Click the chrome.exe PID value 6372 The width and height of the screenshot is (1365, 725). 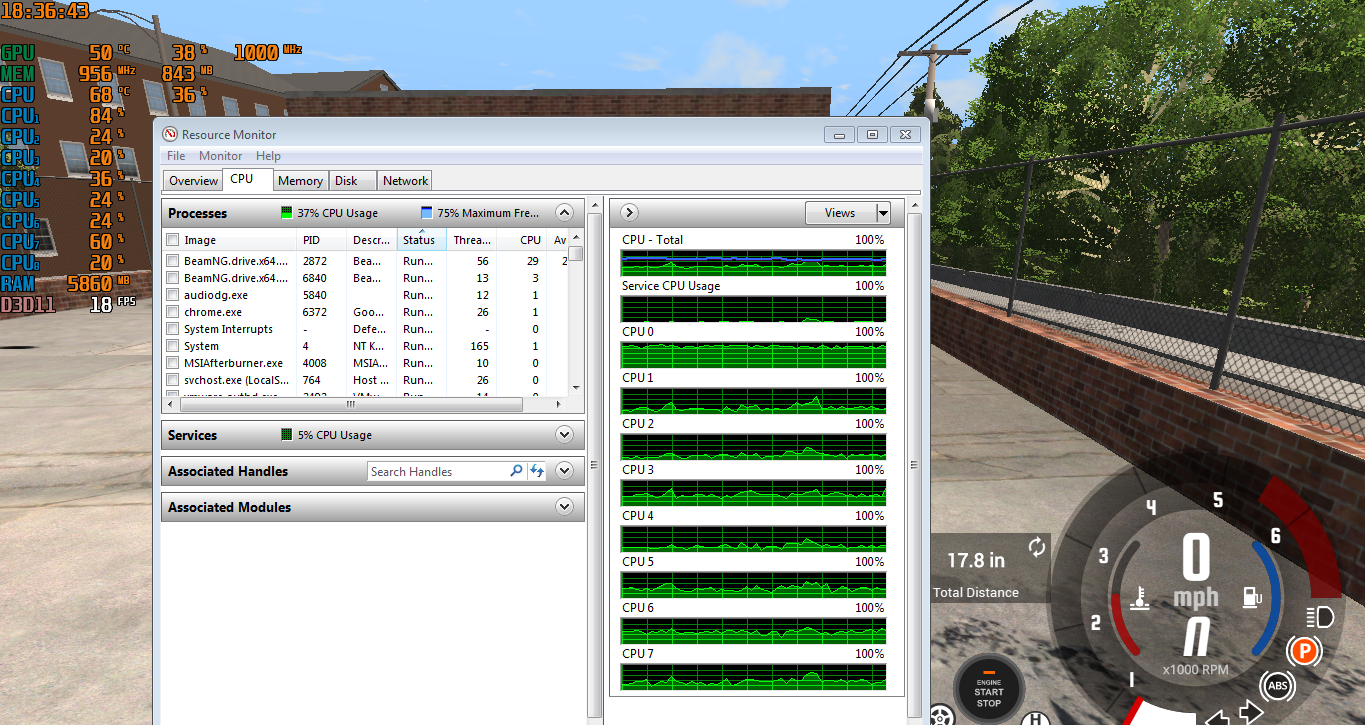point(315,312)
